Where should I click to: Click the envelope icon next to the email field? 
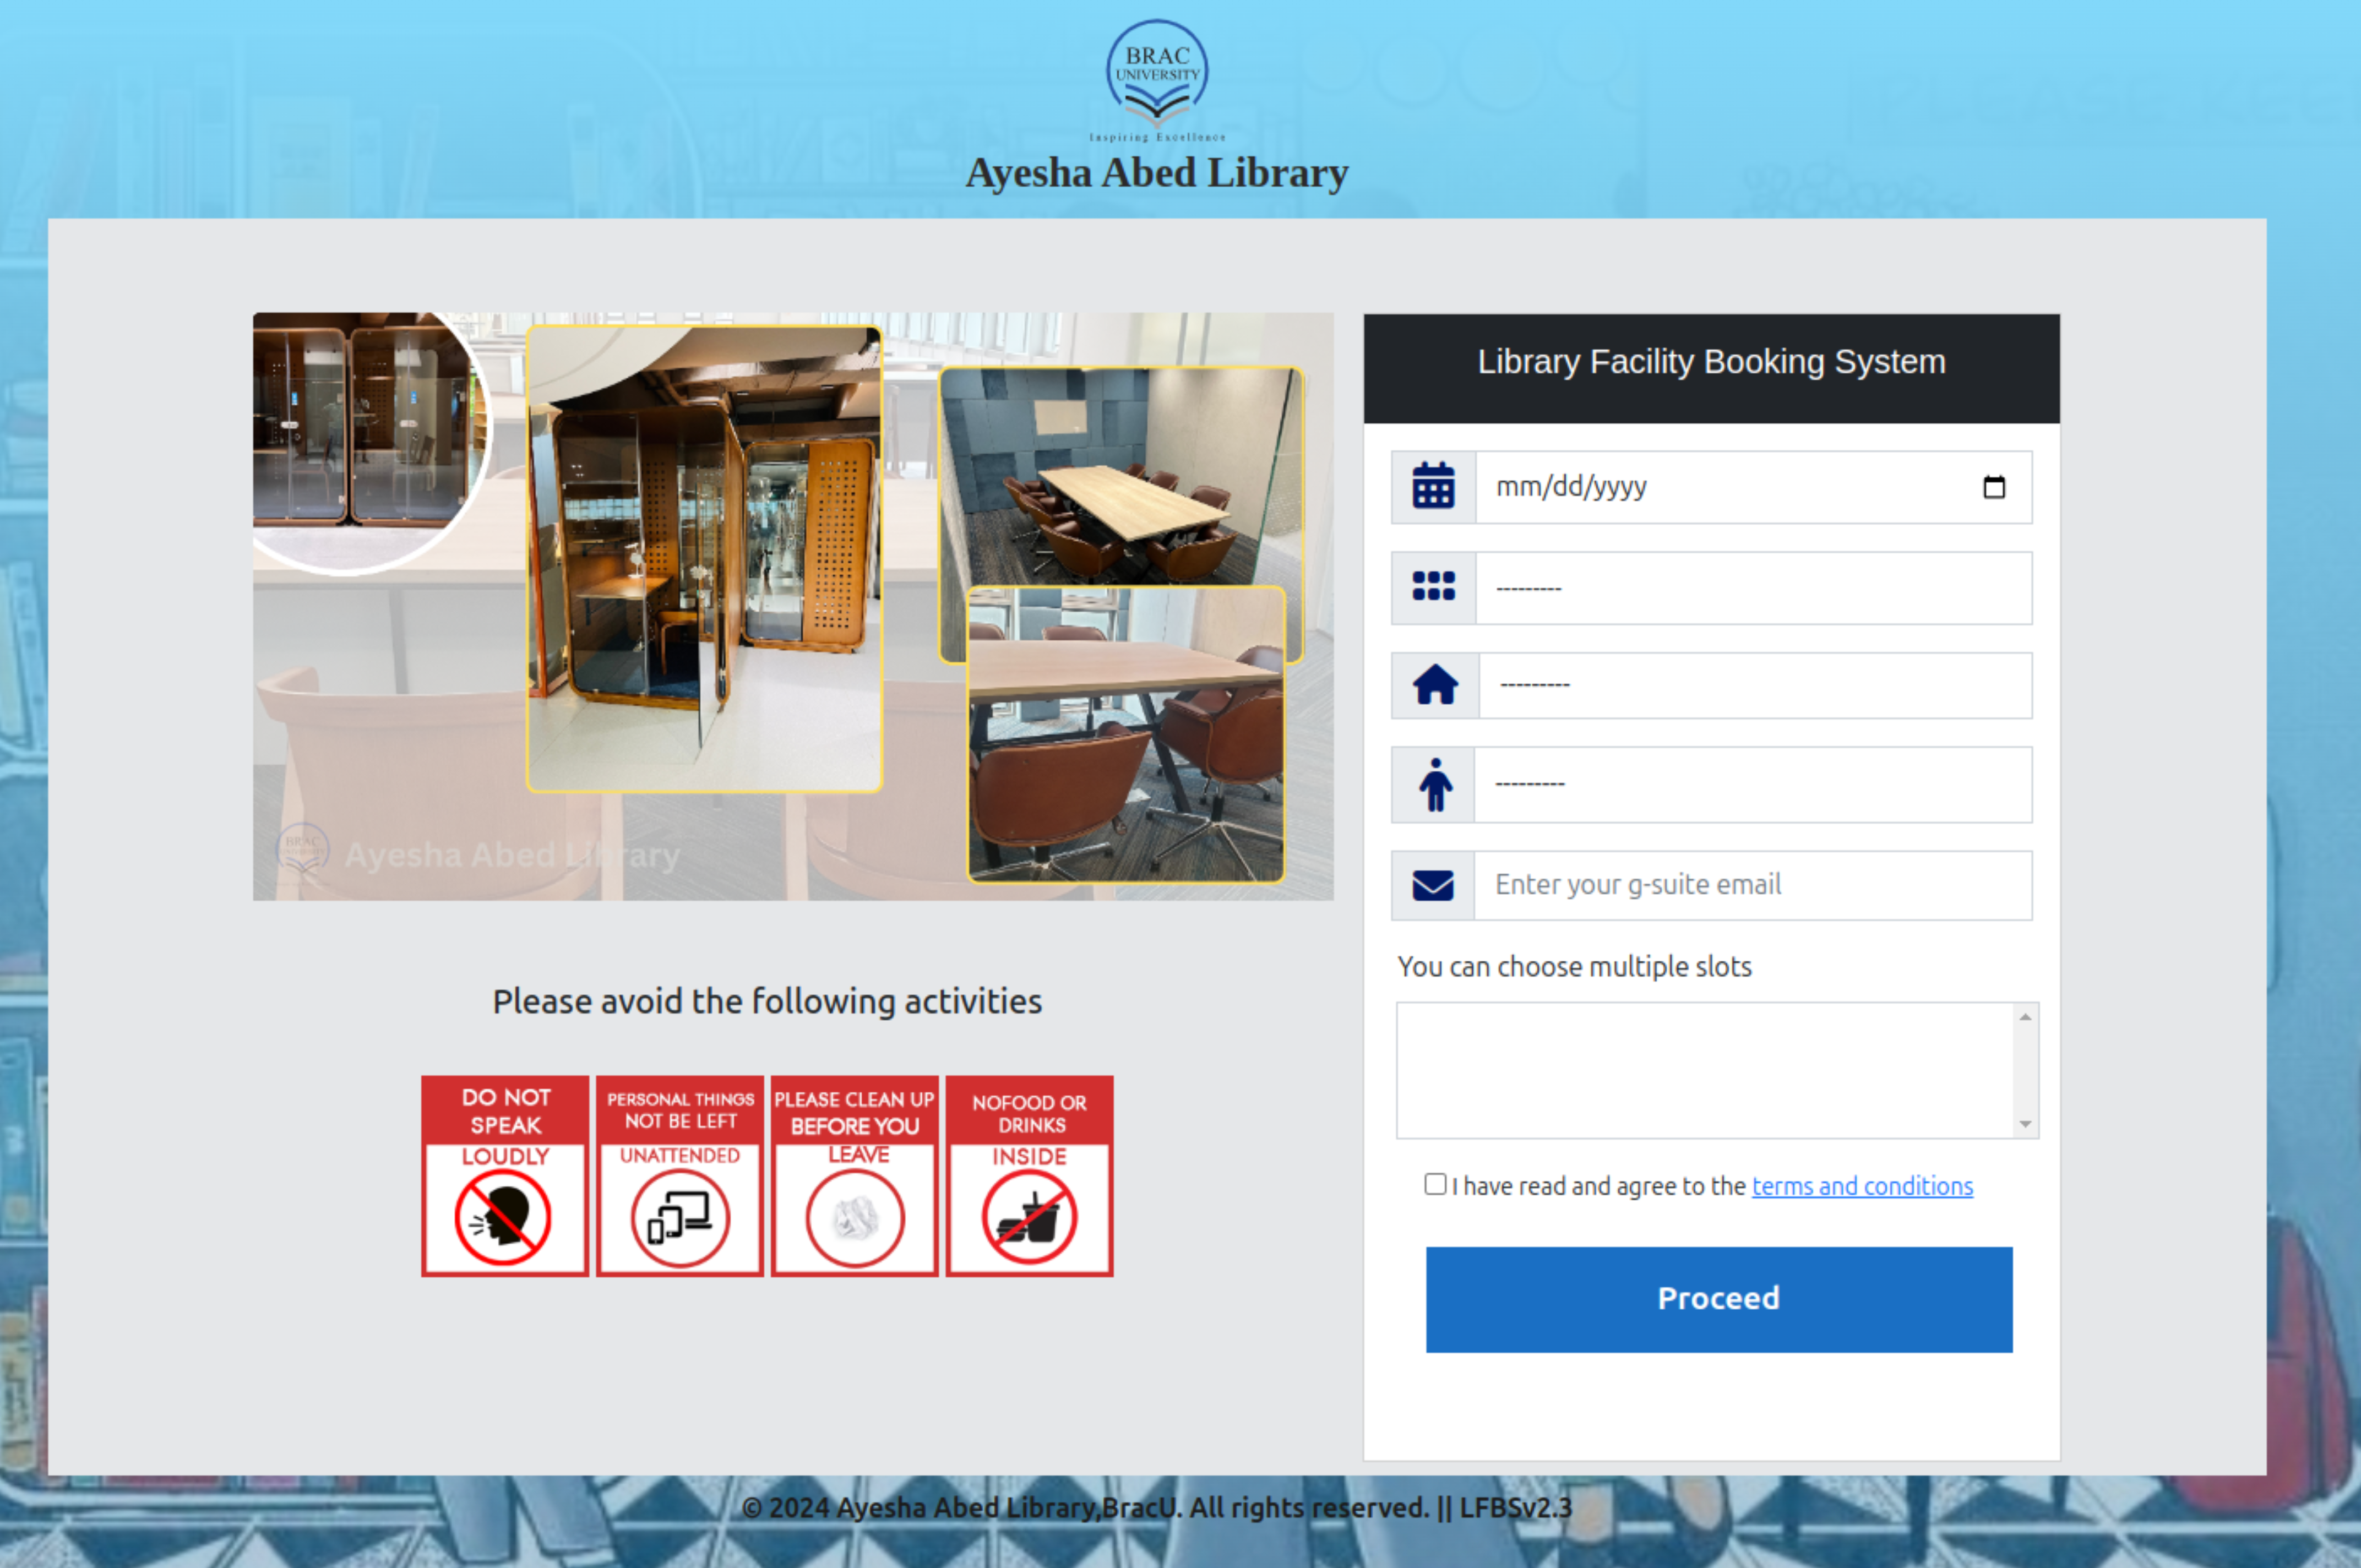[x=1433, y=885]
